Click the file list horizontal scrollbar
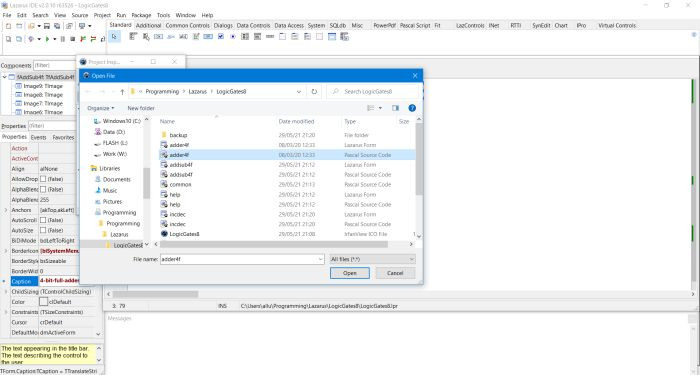Image resolution: width=700 pixels, height=375 pixels. 274,244
